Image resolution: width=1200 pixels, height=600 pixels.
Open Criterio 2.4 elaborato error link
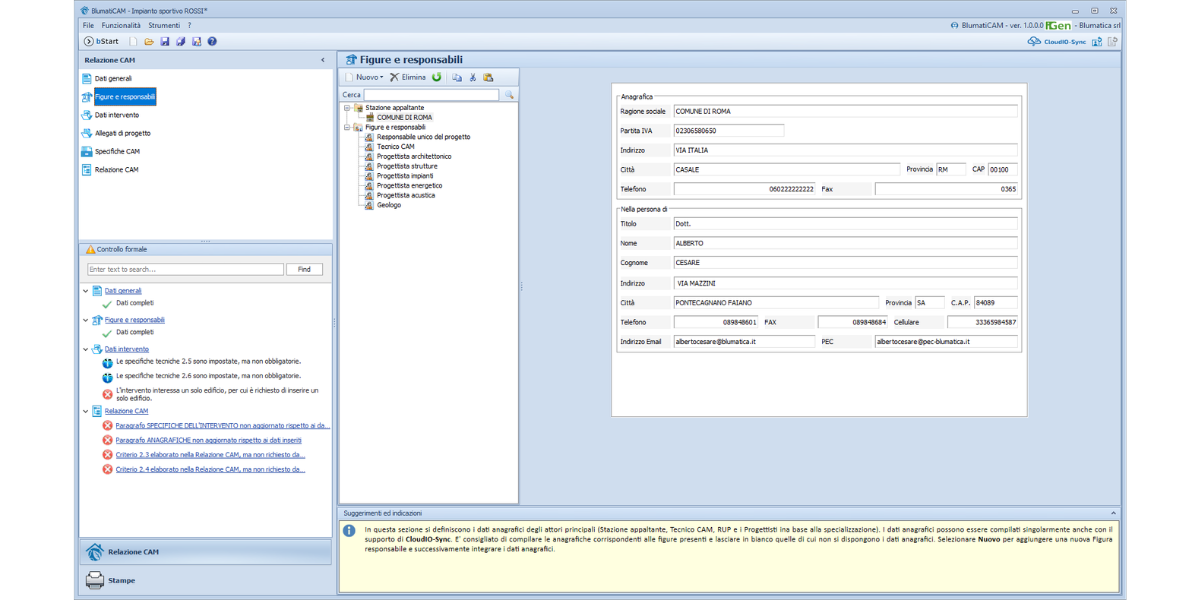(x=210, y=469)
